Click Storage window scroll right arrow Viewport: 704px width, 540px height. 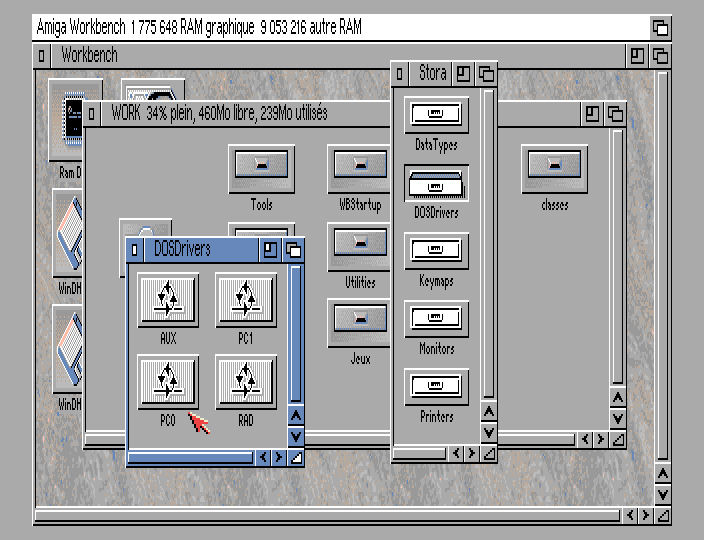coord(471,453)
